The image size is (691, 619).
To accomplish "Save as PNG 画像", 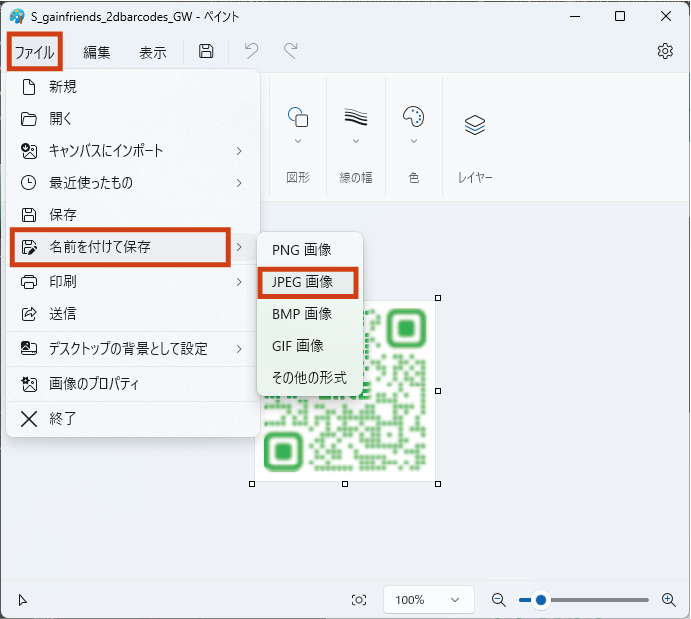I will click(x=309, y=250).
